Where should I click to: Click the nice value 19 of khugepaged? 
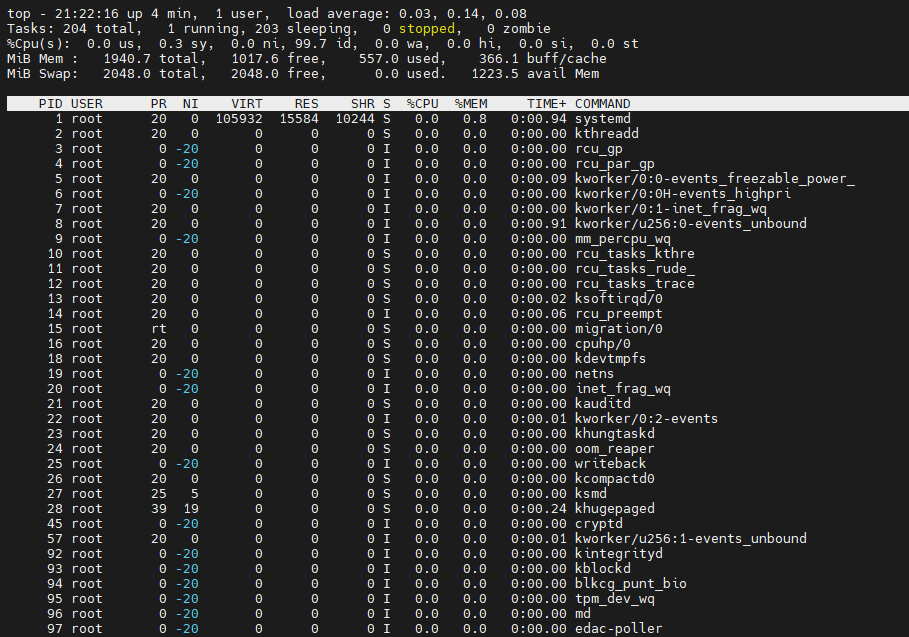point(191,509)
